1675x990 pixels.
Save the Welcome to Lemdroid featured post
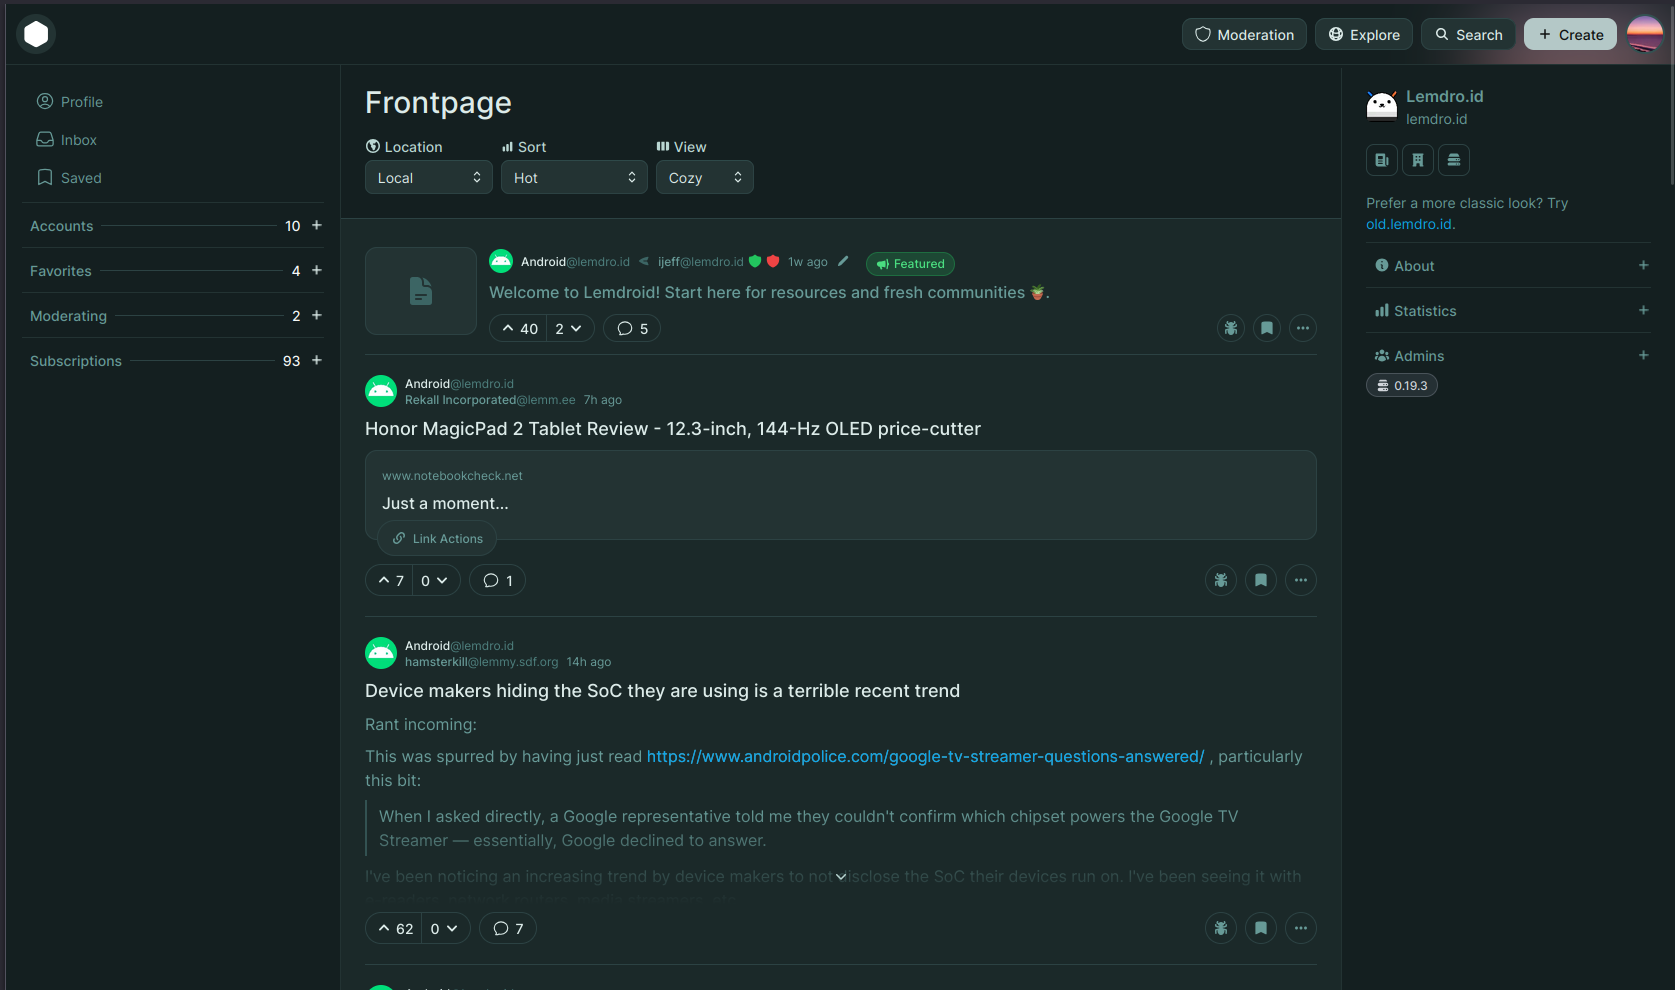tap(1267, 328)
